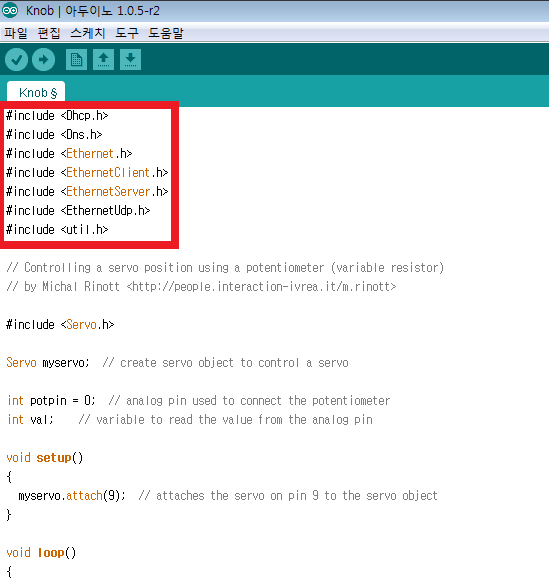Click the #include <util.h> line

click(57, 230)
